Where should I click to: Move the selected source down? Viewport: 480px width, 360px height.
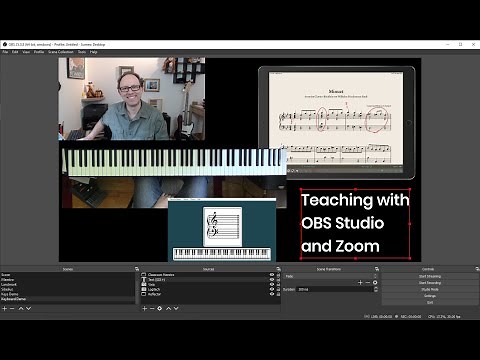pyautogui.click(x=176, y=308)
